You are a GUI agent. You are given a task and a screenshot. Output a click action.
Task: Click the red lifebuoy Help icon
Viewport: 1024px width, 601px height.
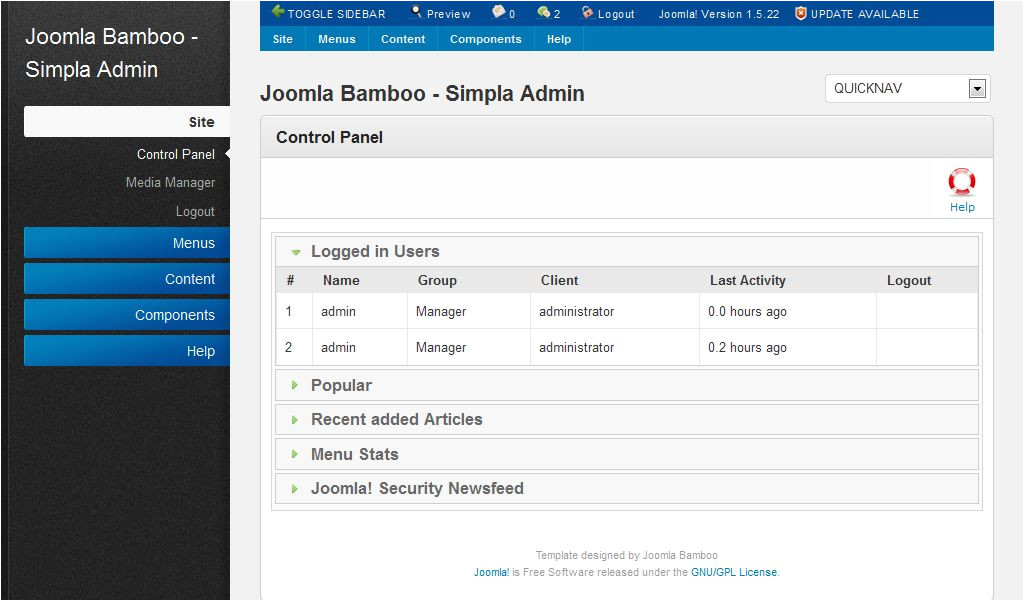(962, 182)
